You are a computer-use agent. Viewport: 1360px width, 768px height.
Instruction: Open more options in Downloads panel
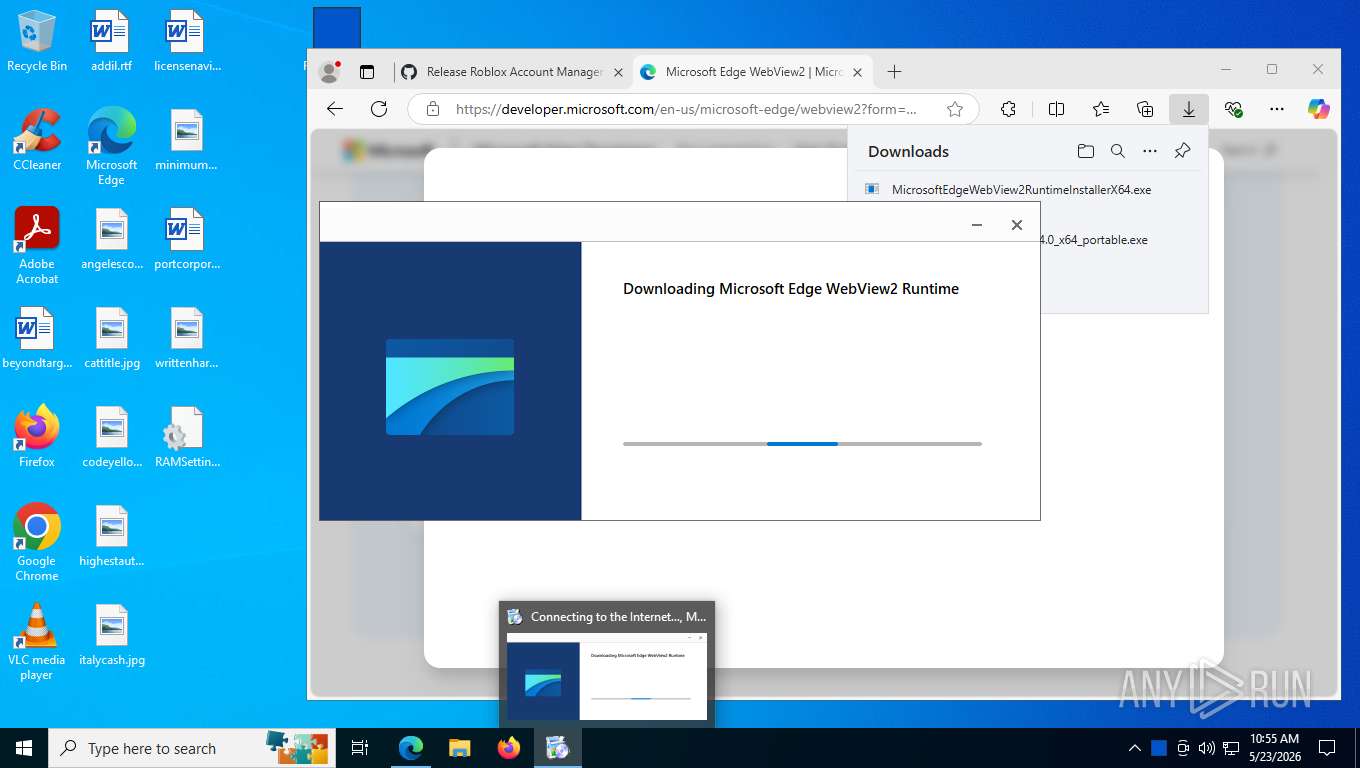point(1150,151)
